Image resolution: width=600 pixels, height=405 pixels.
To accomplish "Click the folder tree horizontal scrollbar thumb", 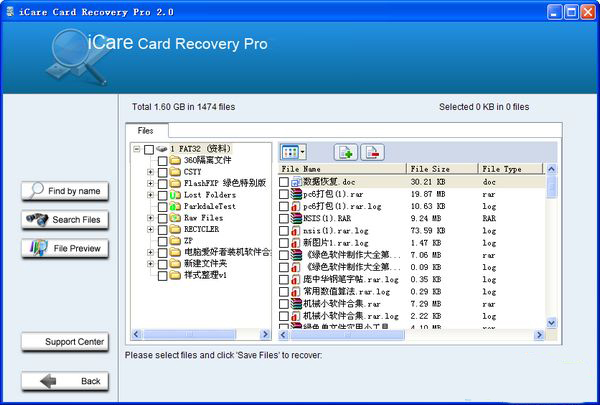I will pos(189,335).
